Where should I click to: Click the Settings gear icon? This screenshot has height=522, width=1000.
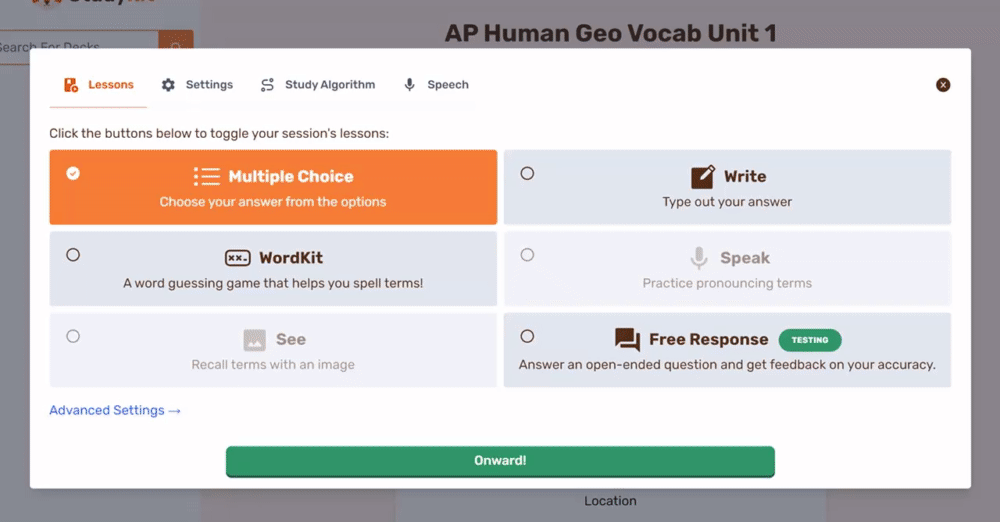(168, 85)
